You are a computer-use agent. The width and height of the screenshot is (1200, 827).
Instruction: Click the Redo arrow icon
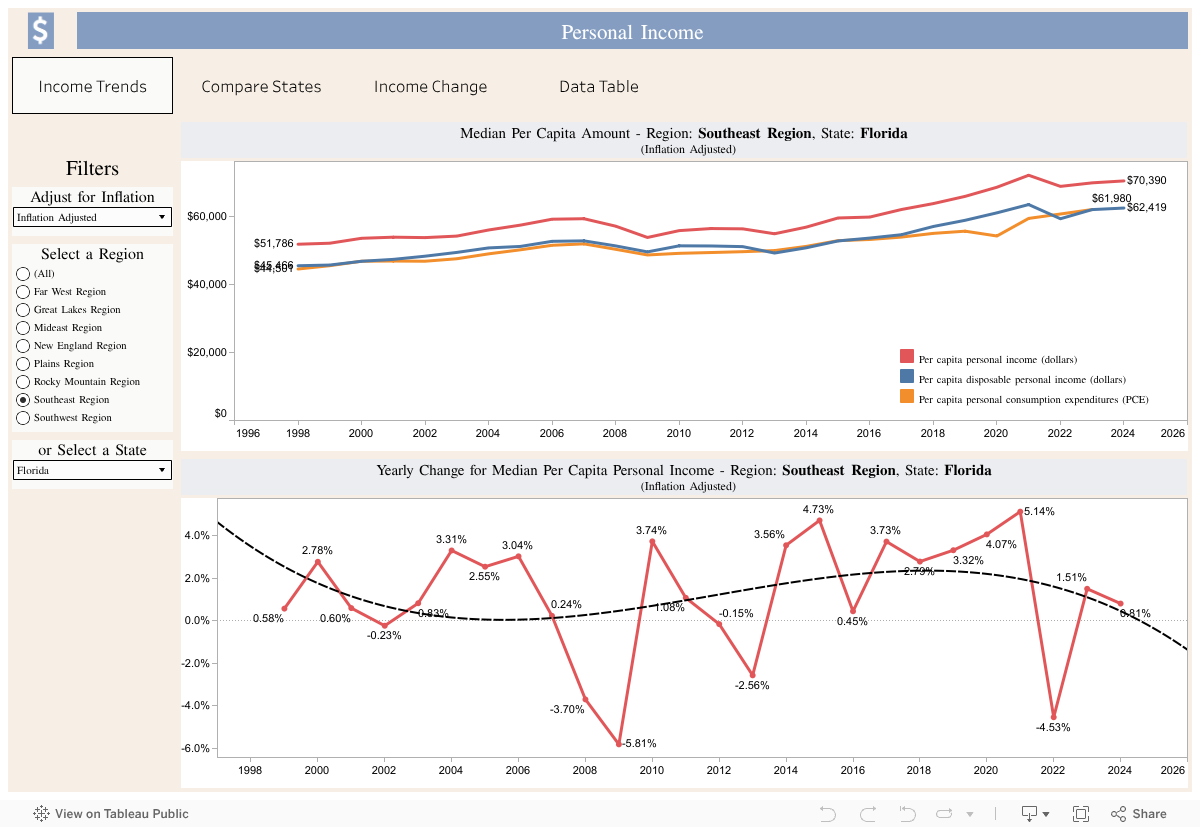pos(868,813)
